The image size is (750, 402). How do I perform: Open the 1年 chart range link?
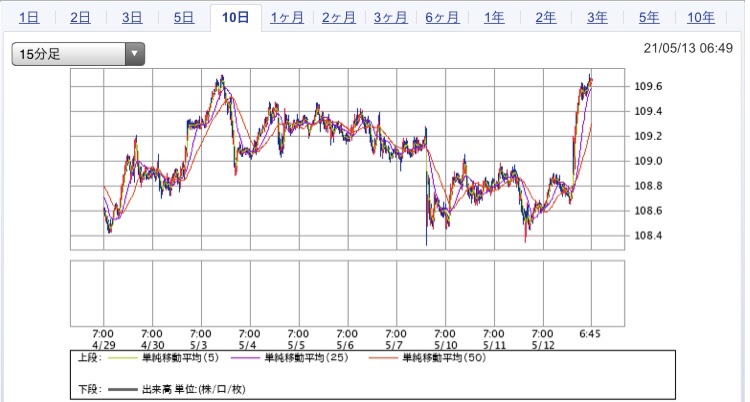coord(494,18)
